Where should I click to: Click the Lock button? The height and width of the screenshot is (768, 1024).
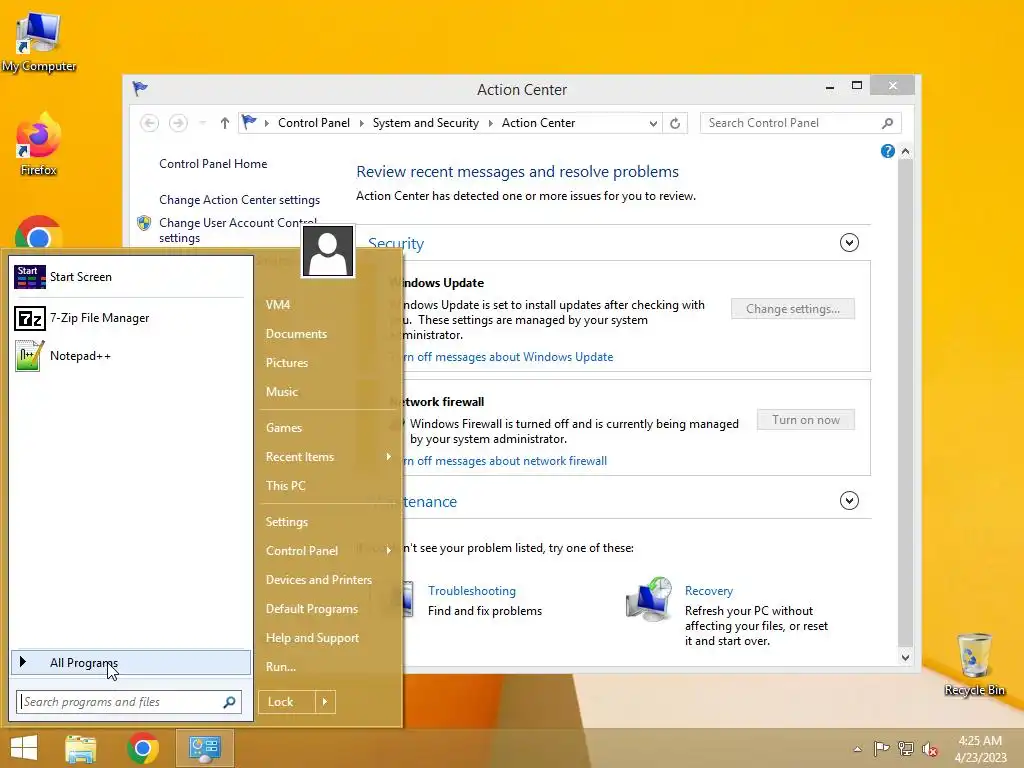287,702
